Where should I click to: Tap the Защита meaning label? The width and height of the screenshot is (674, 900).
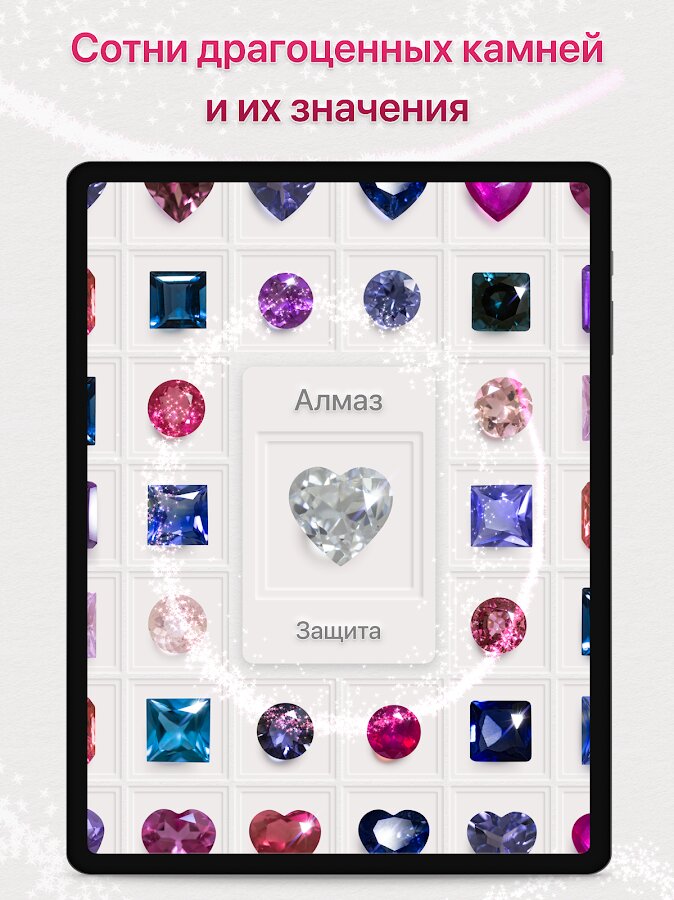tap(338, 631)
